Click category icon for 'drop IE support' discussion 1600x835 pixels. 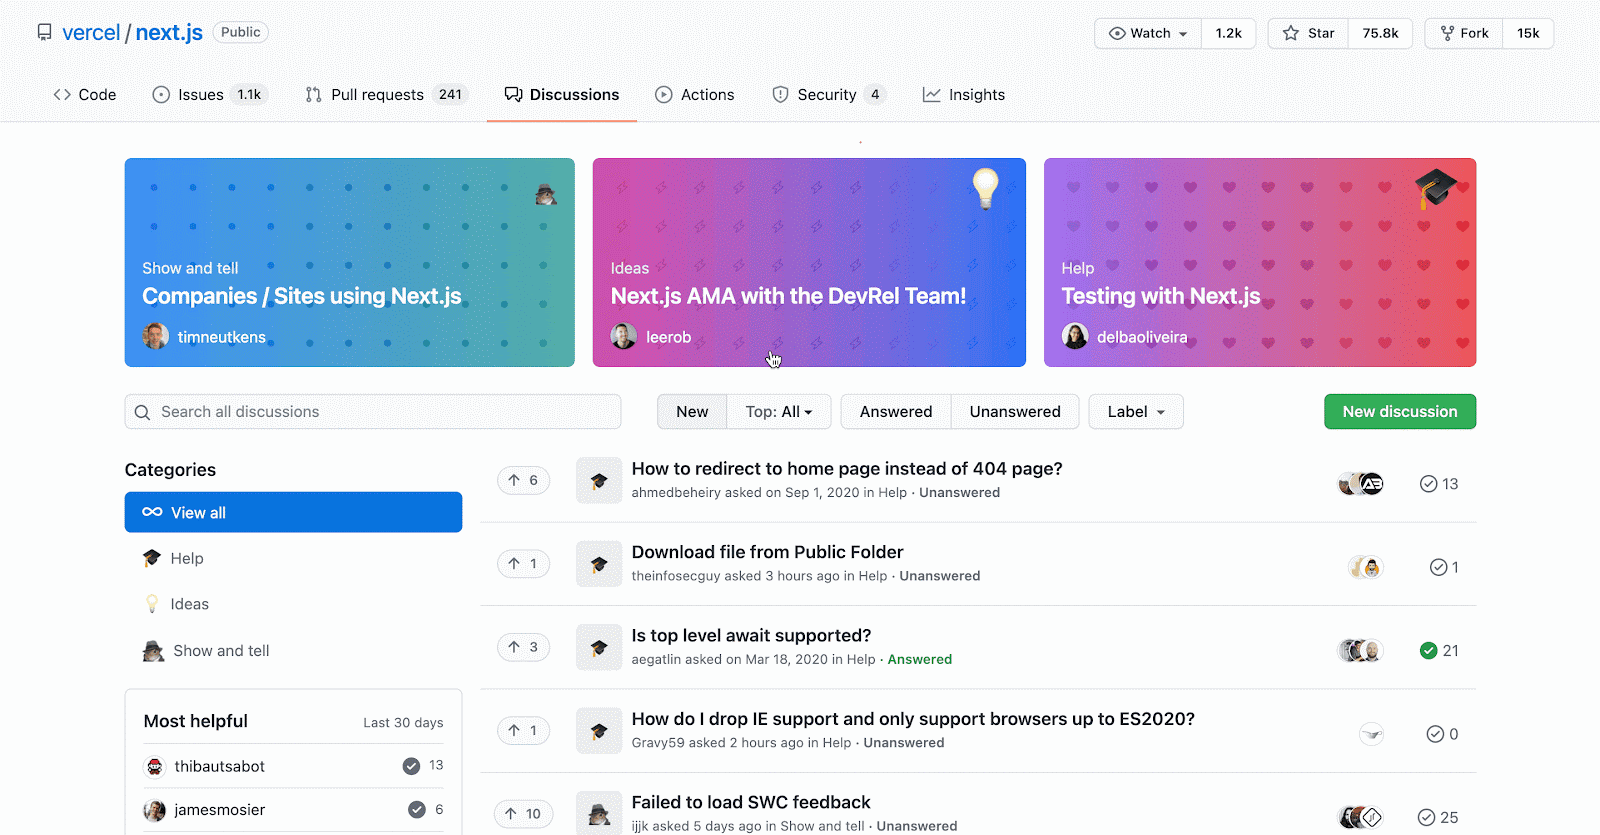(599, 731)
